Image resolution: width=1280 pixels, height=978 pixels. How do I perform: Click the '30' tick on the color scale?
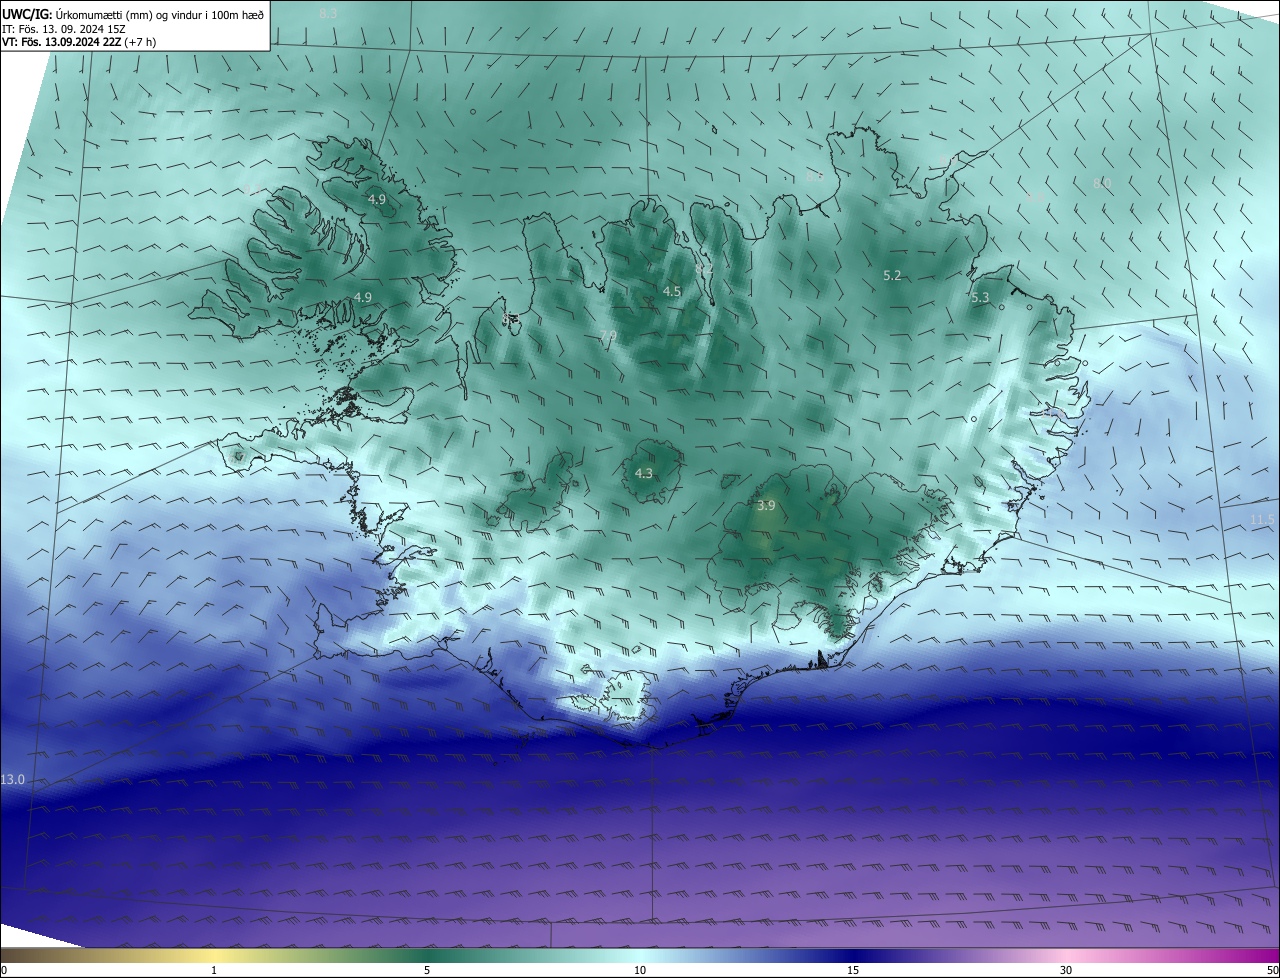(x=1066, y=970)
